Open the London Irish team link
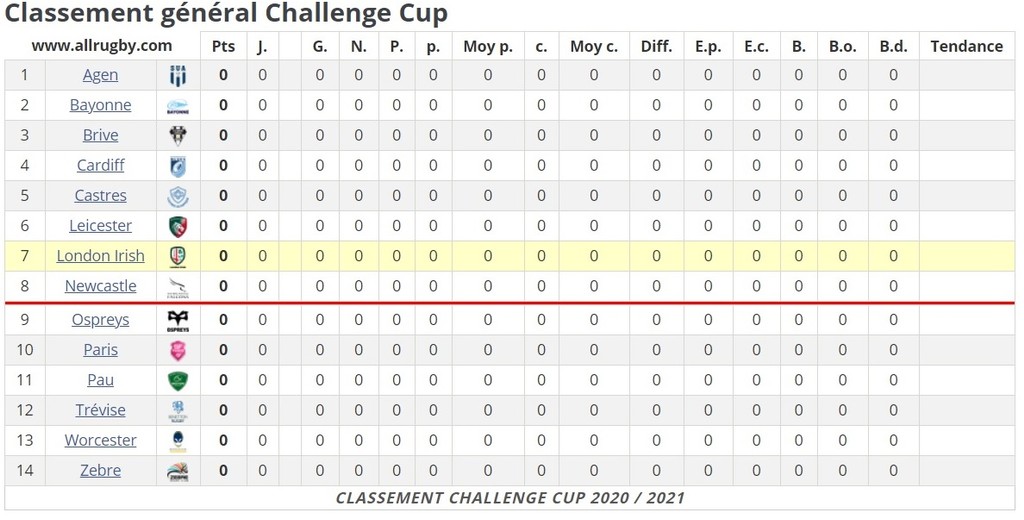The image size is (1024, 520). click(101, 255)
